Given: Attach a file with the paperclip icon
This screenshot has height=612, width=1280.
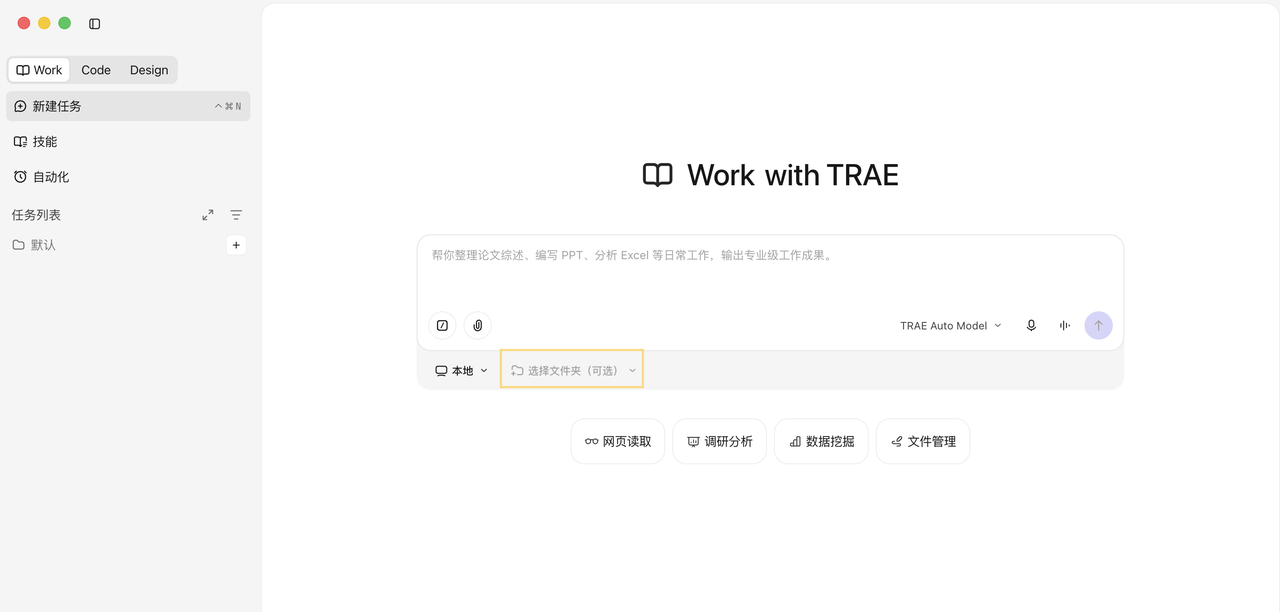Looking at the screenshot, I should tap(478, 325).
